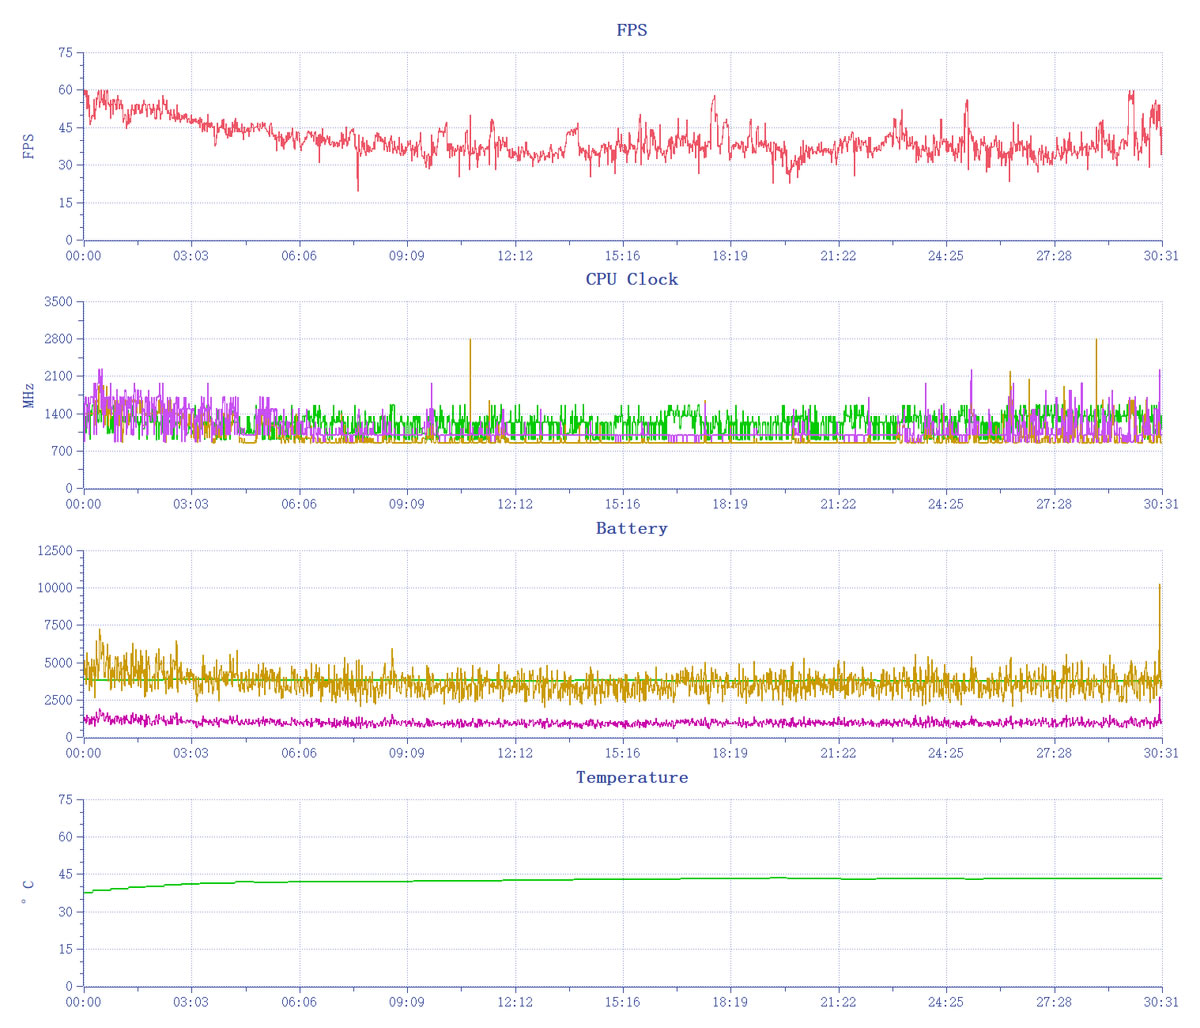Click the CPU Clock chart title

coord(631,279)
